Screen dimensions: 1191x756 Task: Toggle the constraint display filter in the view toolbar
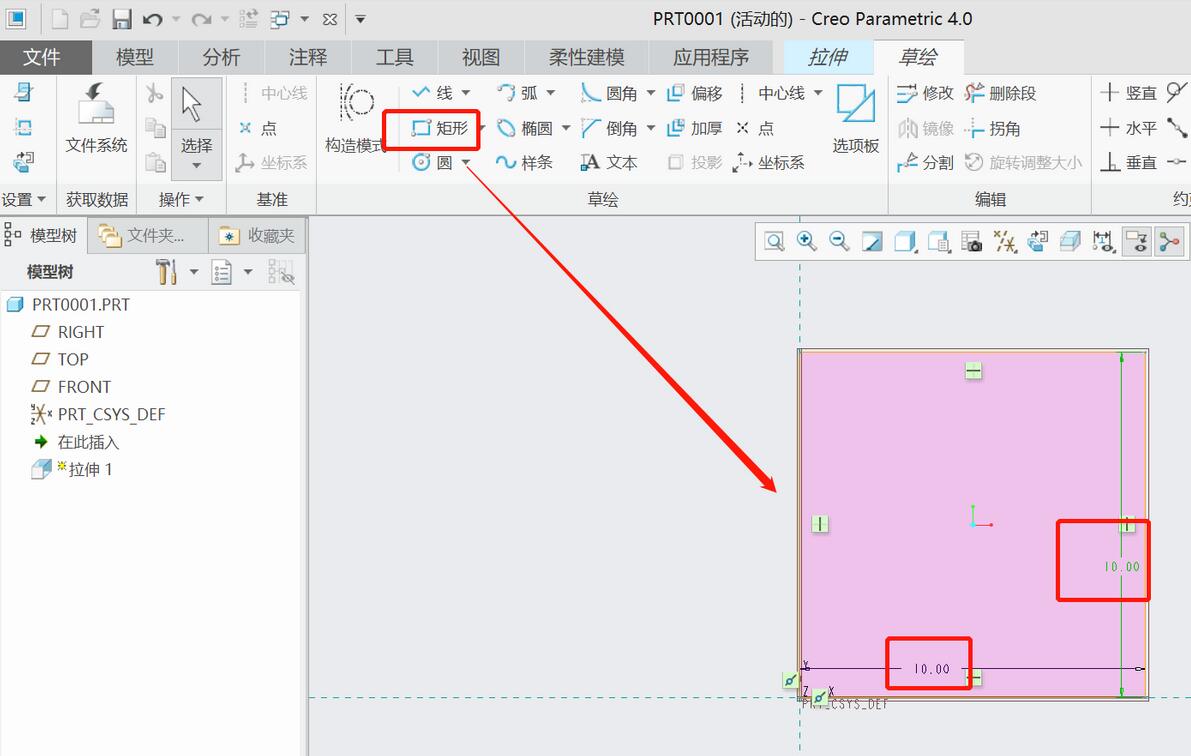click(1136, 241)
